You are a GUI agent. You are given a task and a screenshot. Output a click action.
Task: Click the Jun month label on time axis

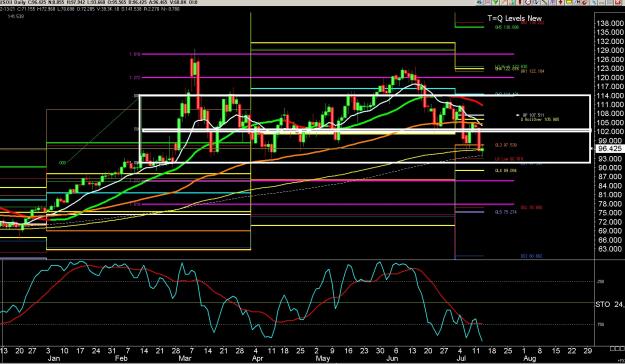(391, 358)
